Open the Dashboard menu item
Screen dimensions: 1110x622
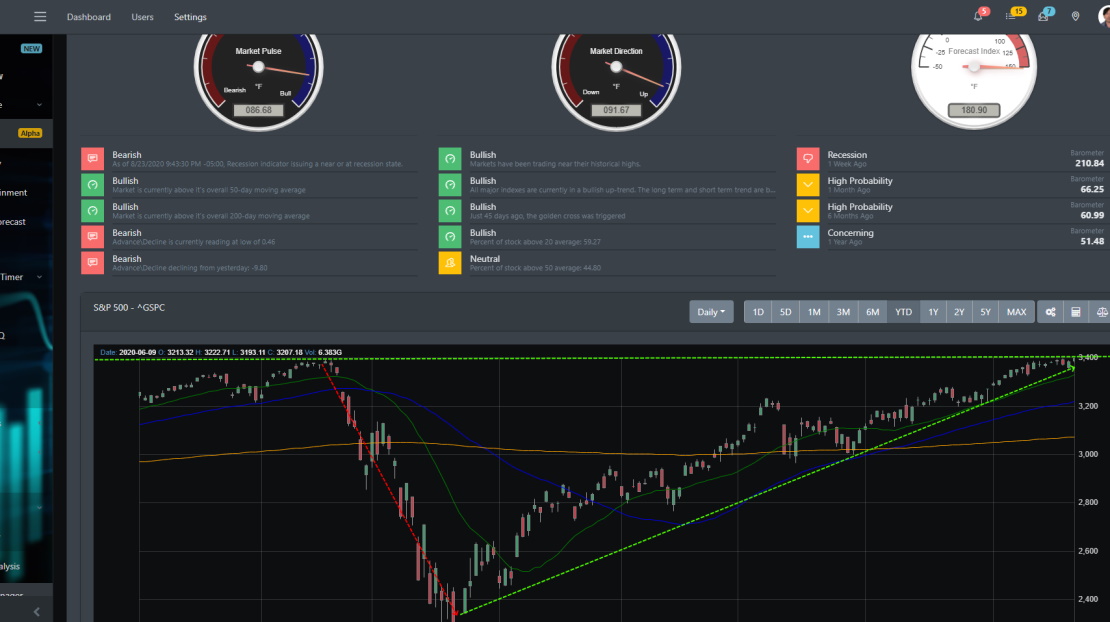[88, 17]
